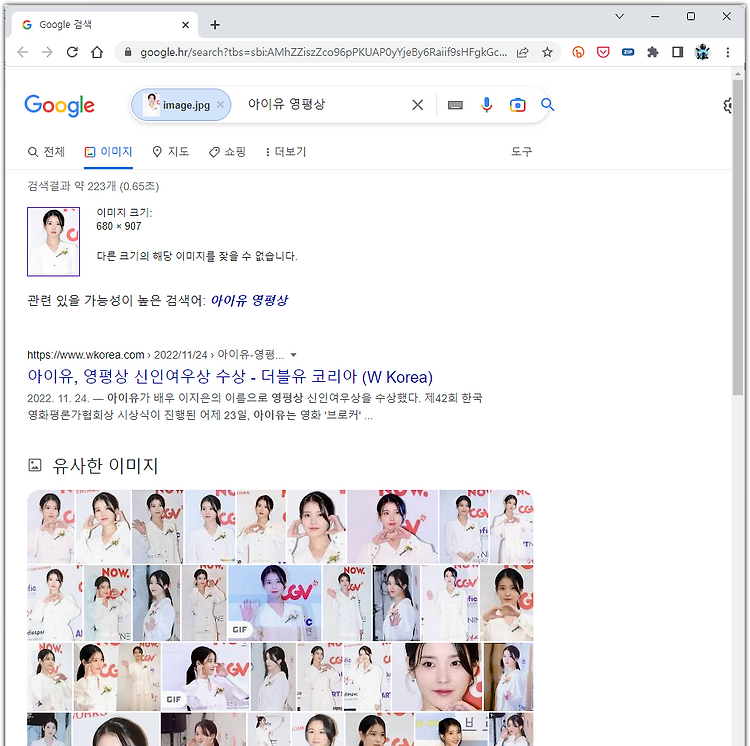The image size is (750, 746).
Task: Open the orange circular extension icon
Action: [578, 52]
